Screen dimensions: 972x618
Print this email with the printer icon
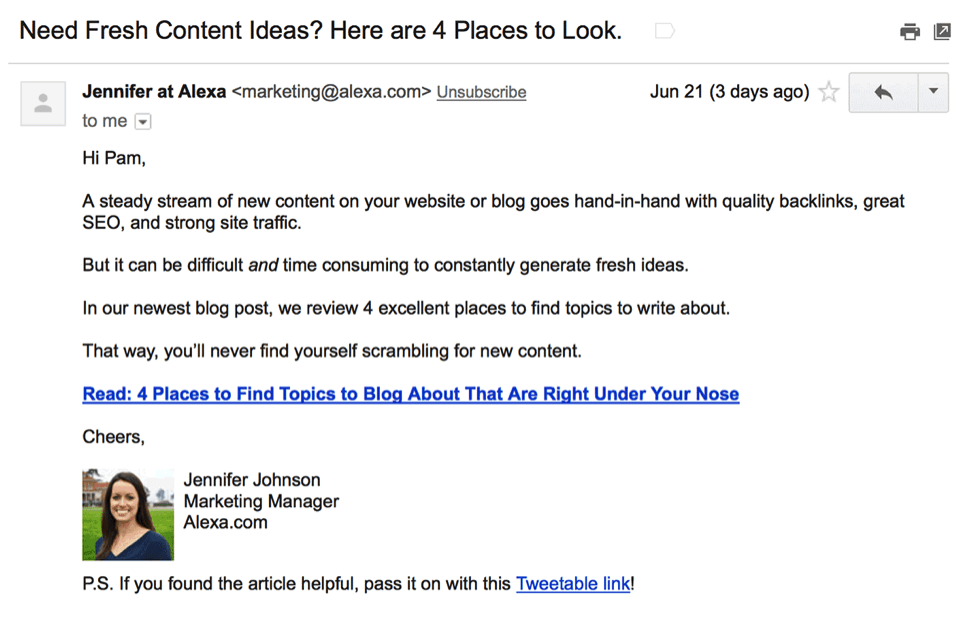pyautogui.click(x=909, y=32)
